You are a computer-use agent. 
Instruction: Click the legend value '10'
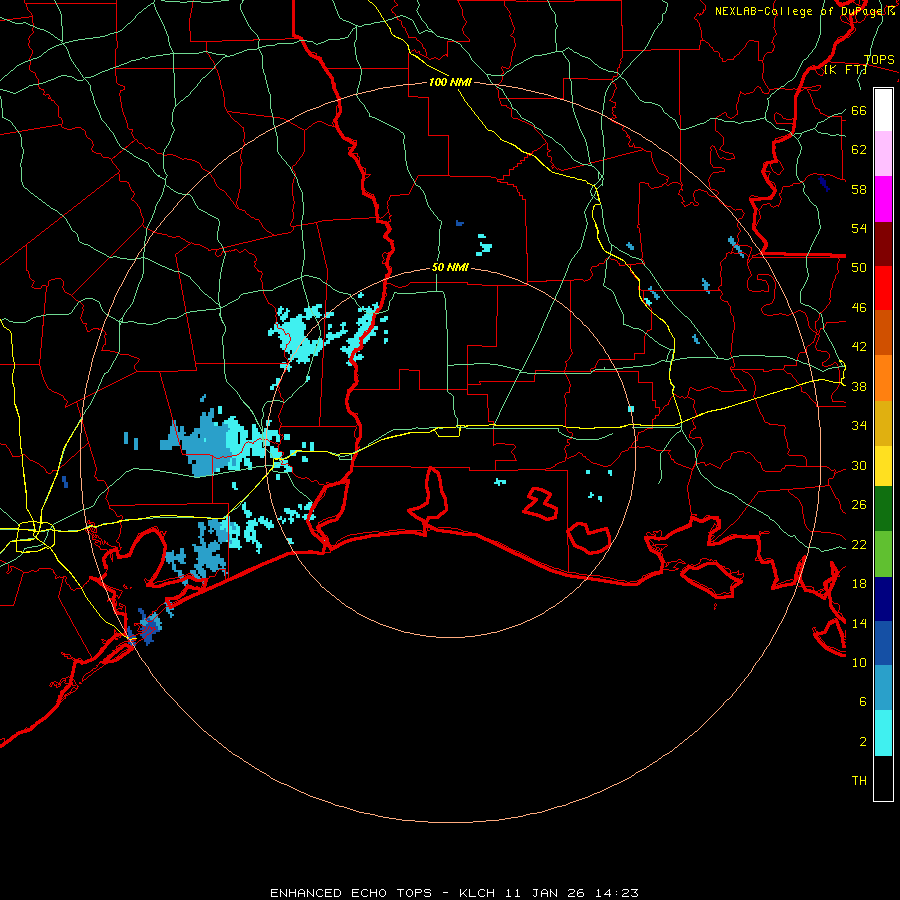(859, 662)
